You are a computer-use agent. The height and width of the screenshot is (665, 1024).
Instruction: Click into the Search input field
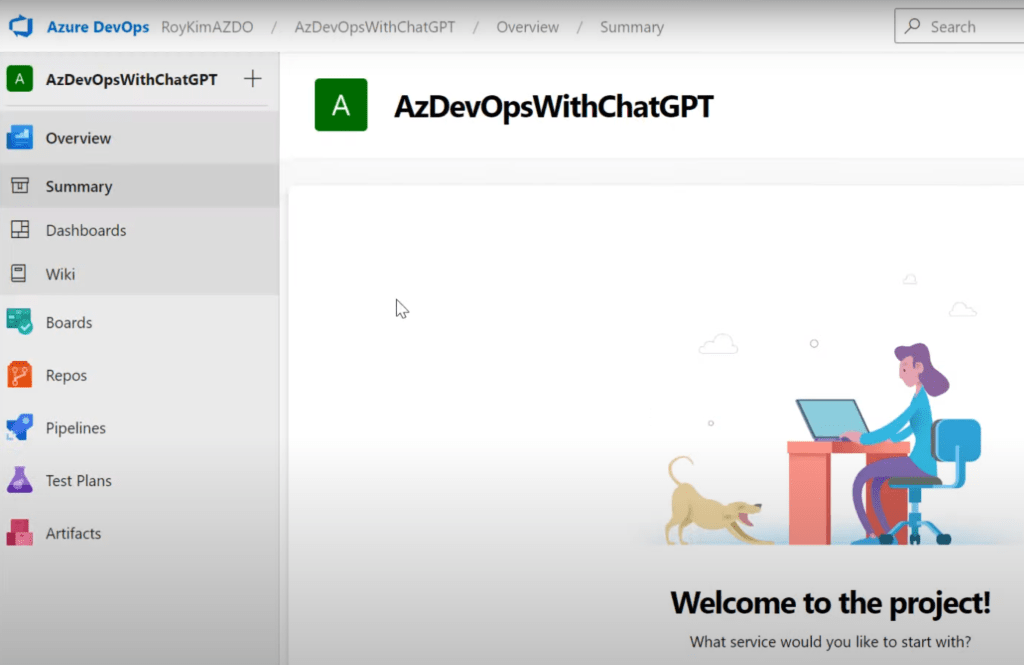tap(970, 27)
